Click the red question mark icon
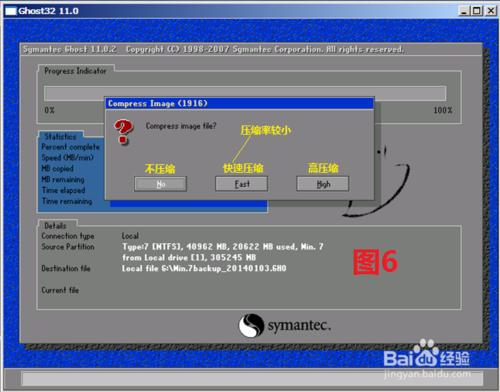 [x=123, y=132]
